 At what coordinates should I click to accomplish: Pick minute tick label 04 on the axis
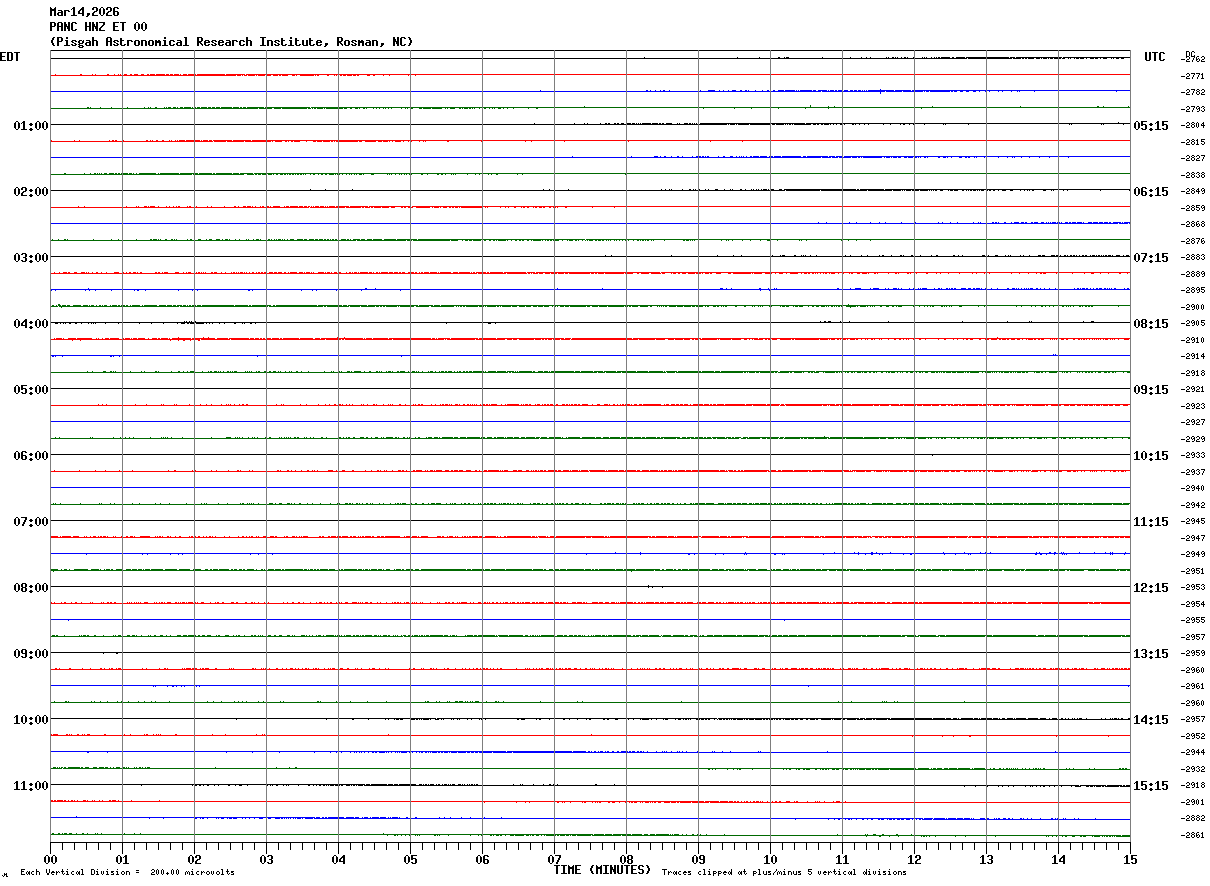(x=338, y=859)
